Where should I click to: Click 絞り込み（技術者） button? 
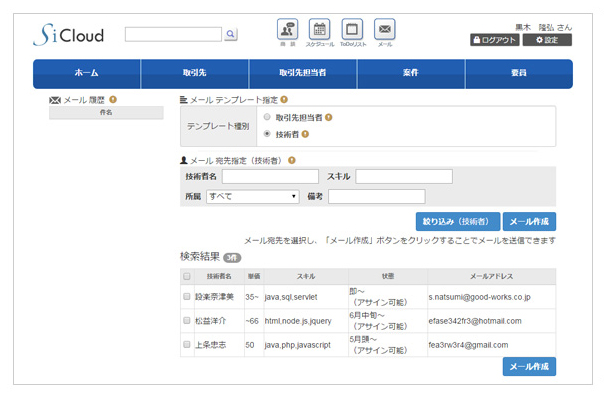(x=458, y=221)
